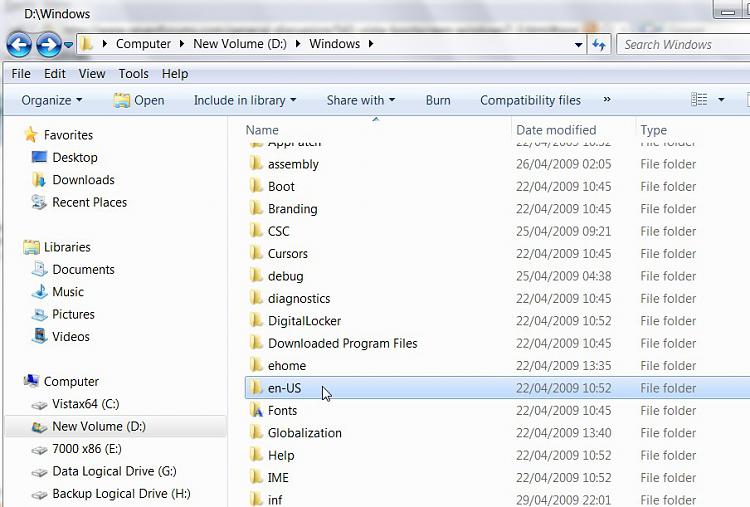Select the assembly folder icon

256,164
